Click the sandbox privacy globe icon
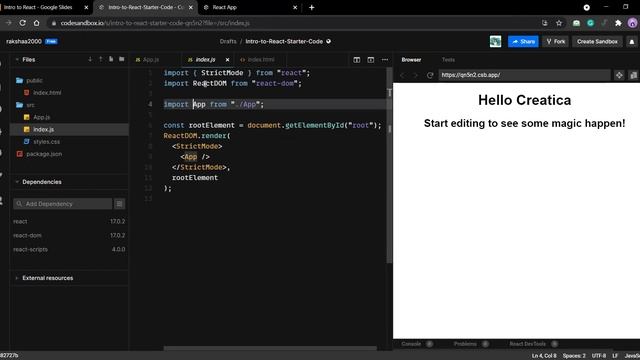 click(329, 41)
